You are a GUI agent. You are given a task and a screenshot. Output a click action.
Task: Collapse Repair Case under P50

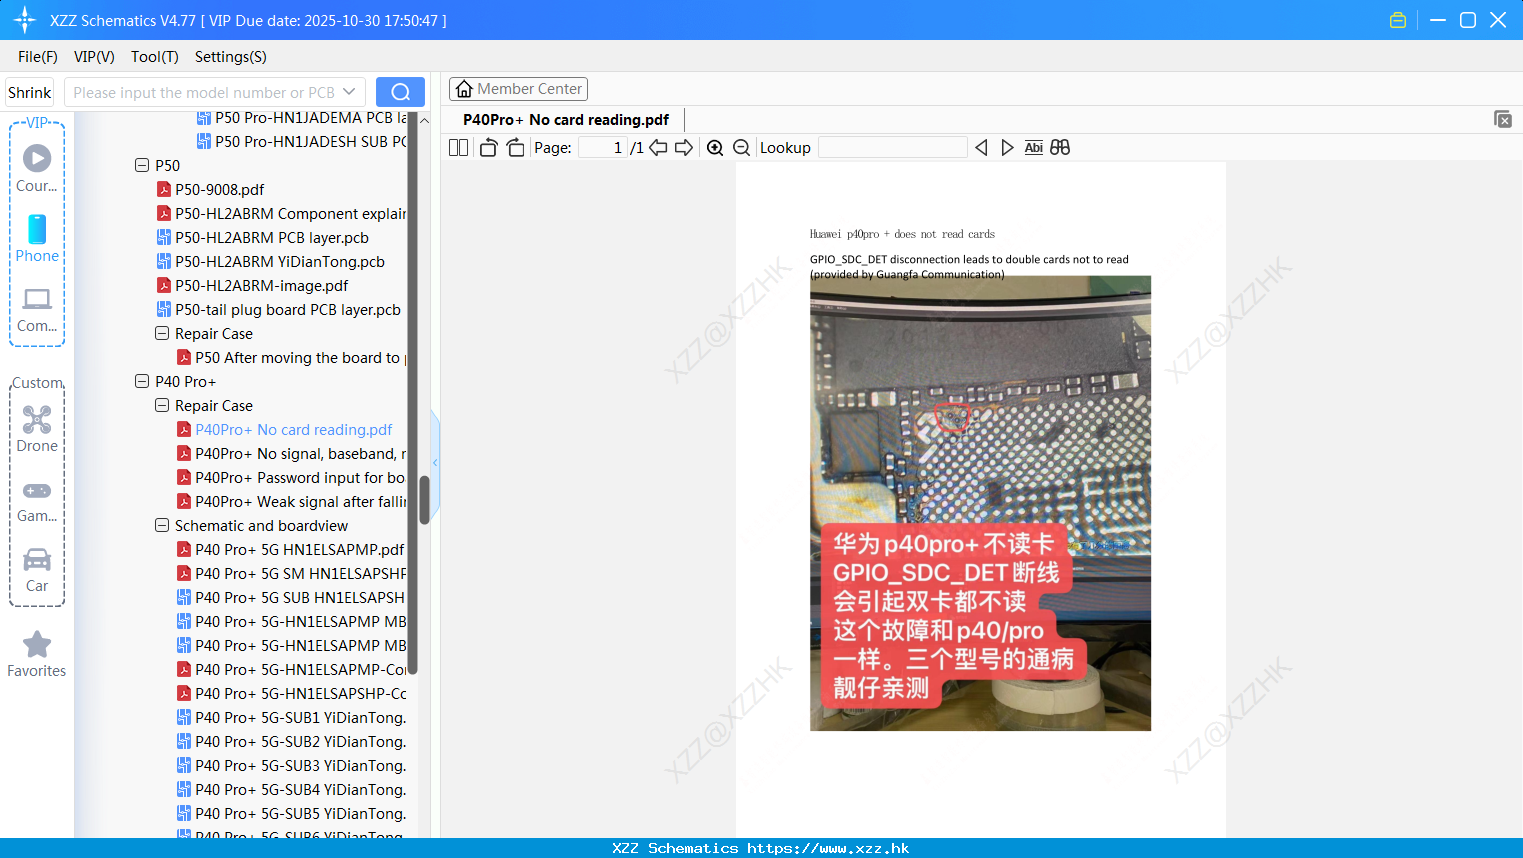[162, 334]
